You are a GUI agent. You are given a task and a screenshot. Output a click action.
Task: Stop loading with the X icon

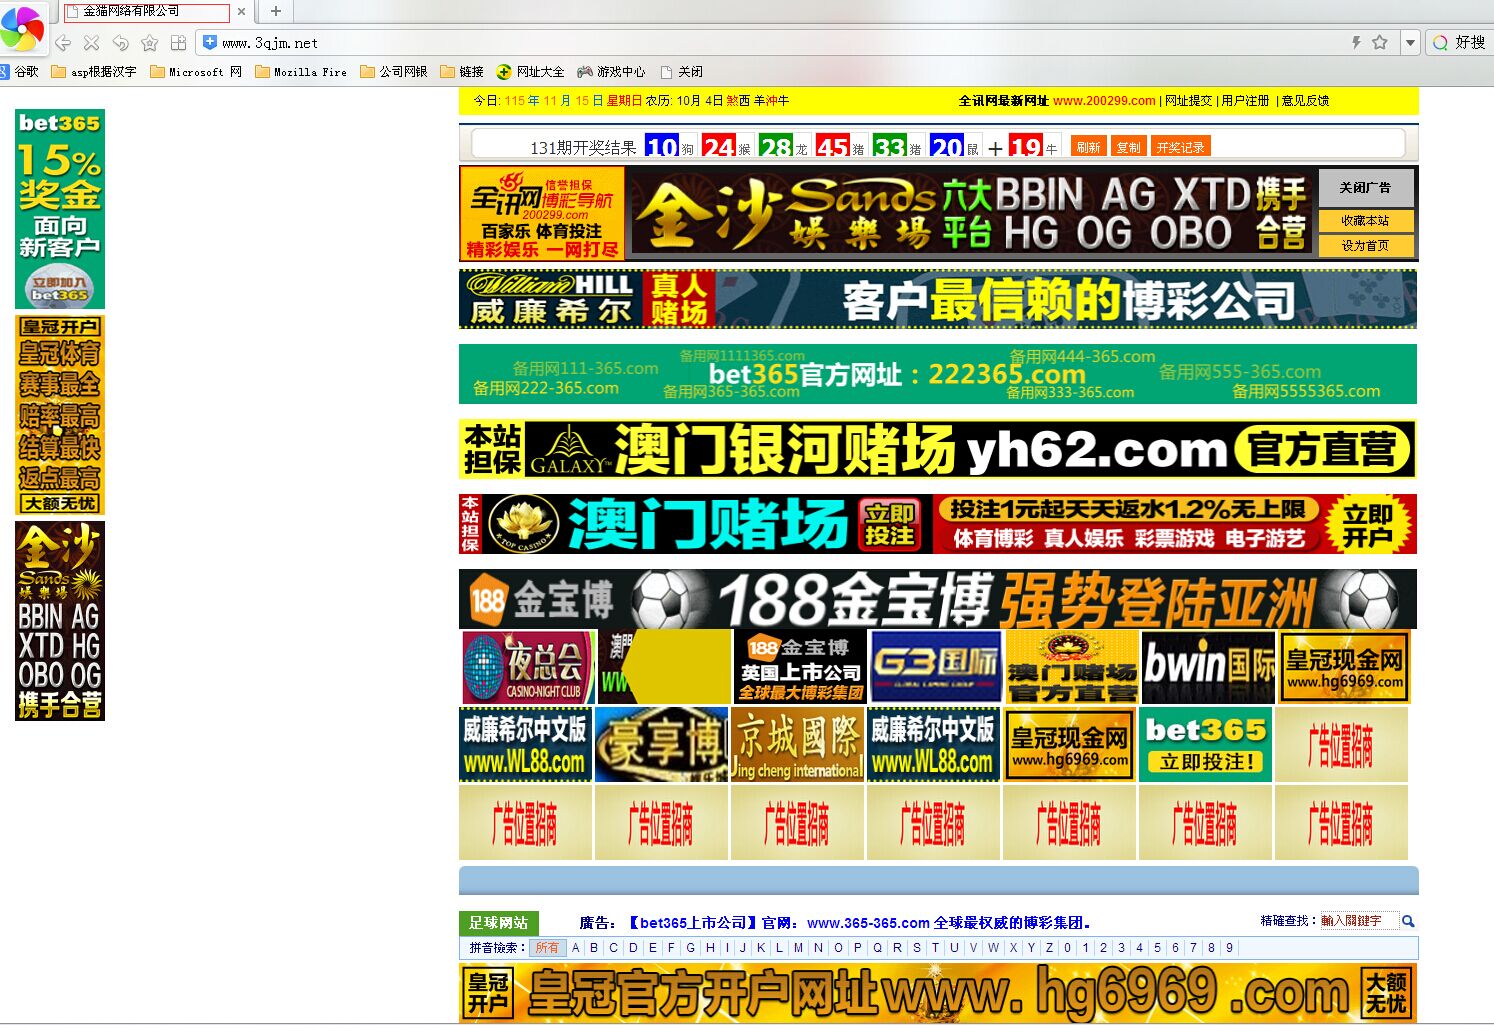[91, 43]
